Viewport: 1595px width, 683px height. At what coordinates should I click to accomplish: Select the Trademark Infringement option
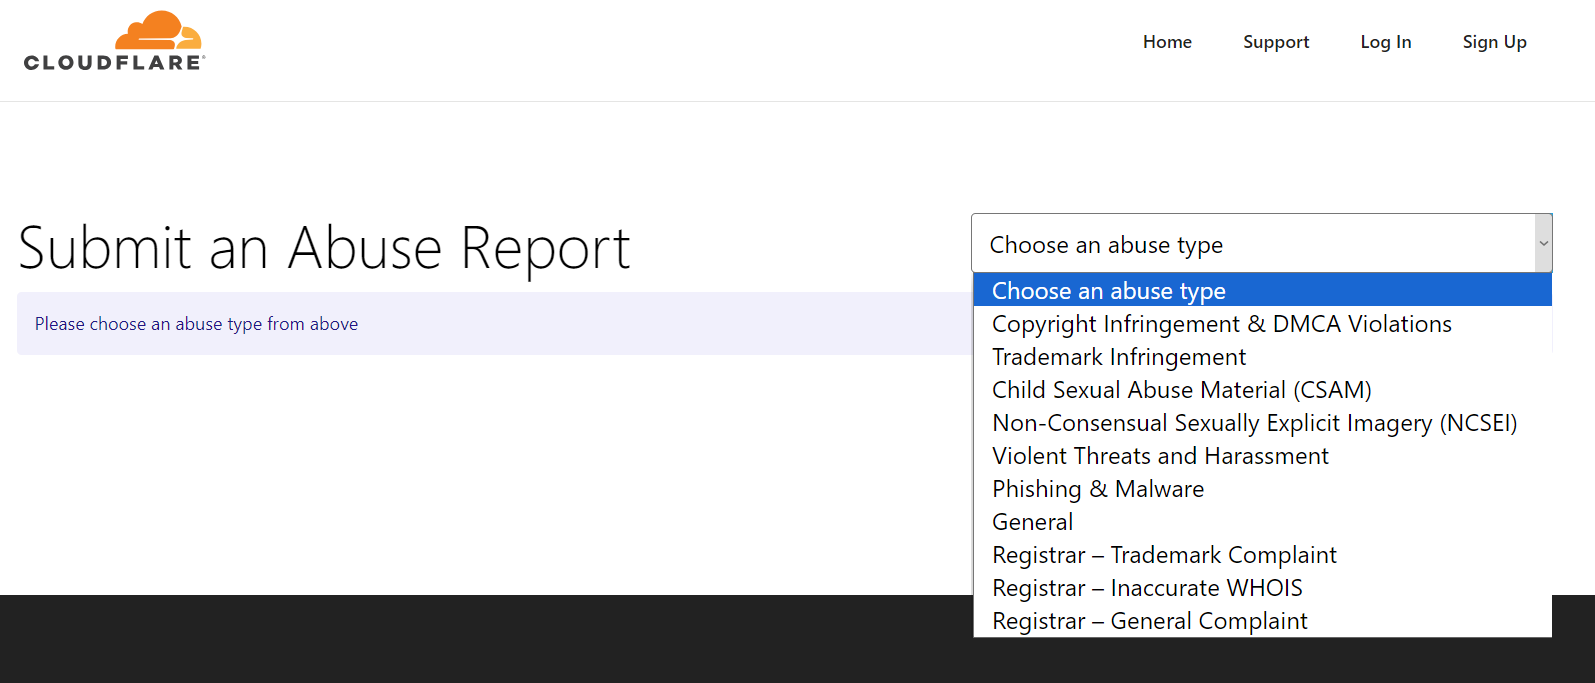coord(1118,357)
